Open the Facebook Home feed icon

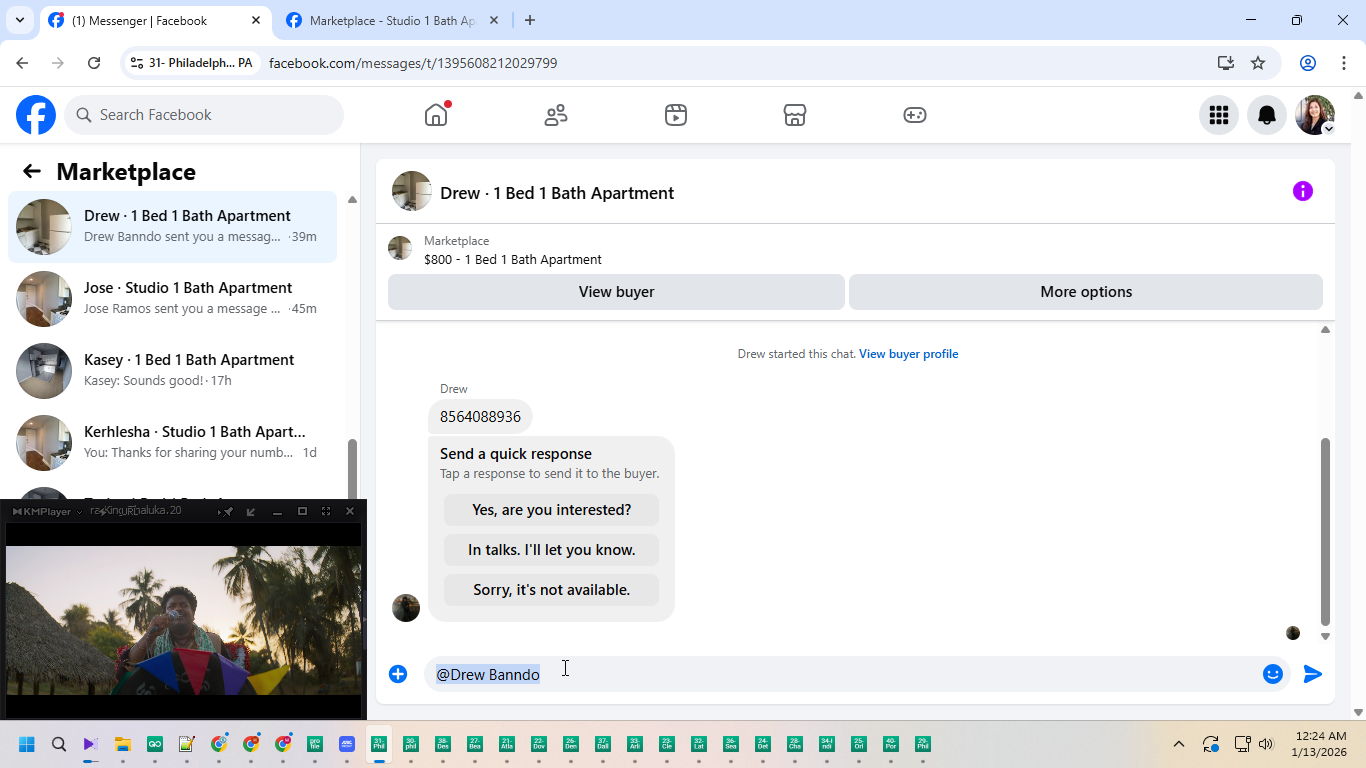tap(436, 115)
